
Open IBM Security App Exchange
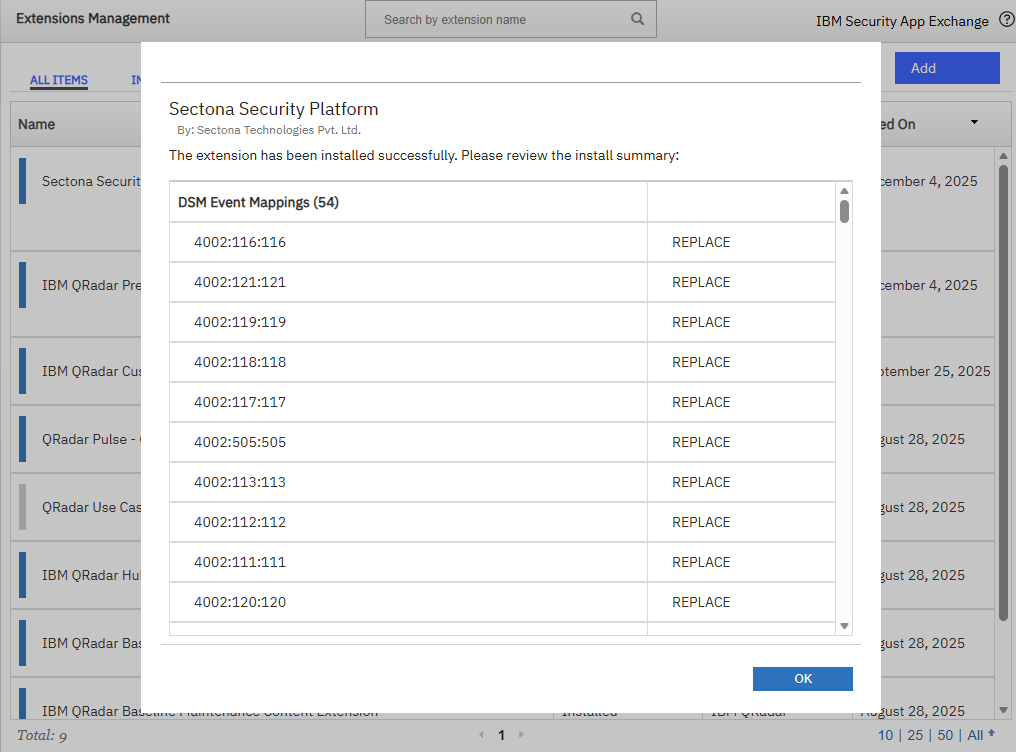coord(902,19)
